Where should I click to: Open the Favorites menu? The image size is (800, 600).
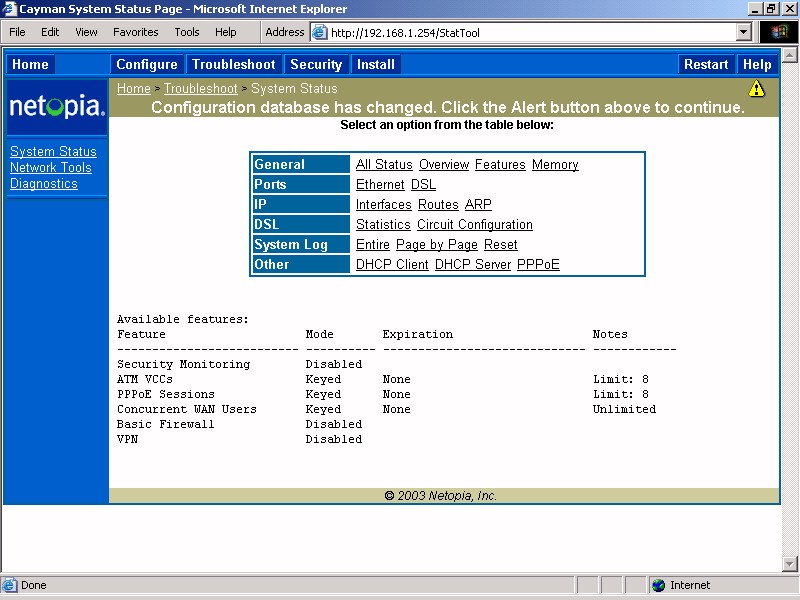coord(136,32)
